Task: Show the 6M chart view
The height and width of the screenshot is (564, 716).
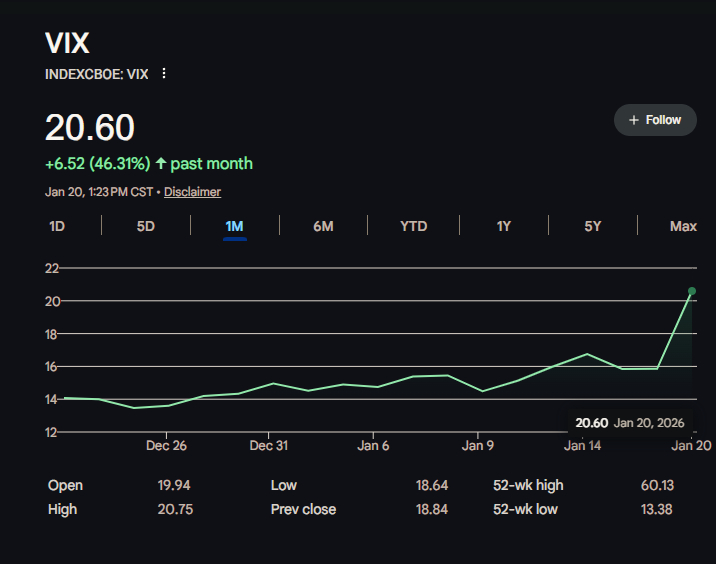Action: coord(323,226)
